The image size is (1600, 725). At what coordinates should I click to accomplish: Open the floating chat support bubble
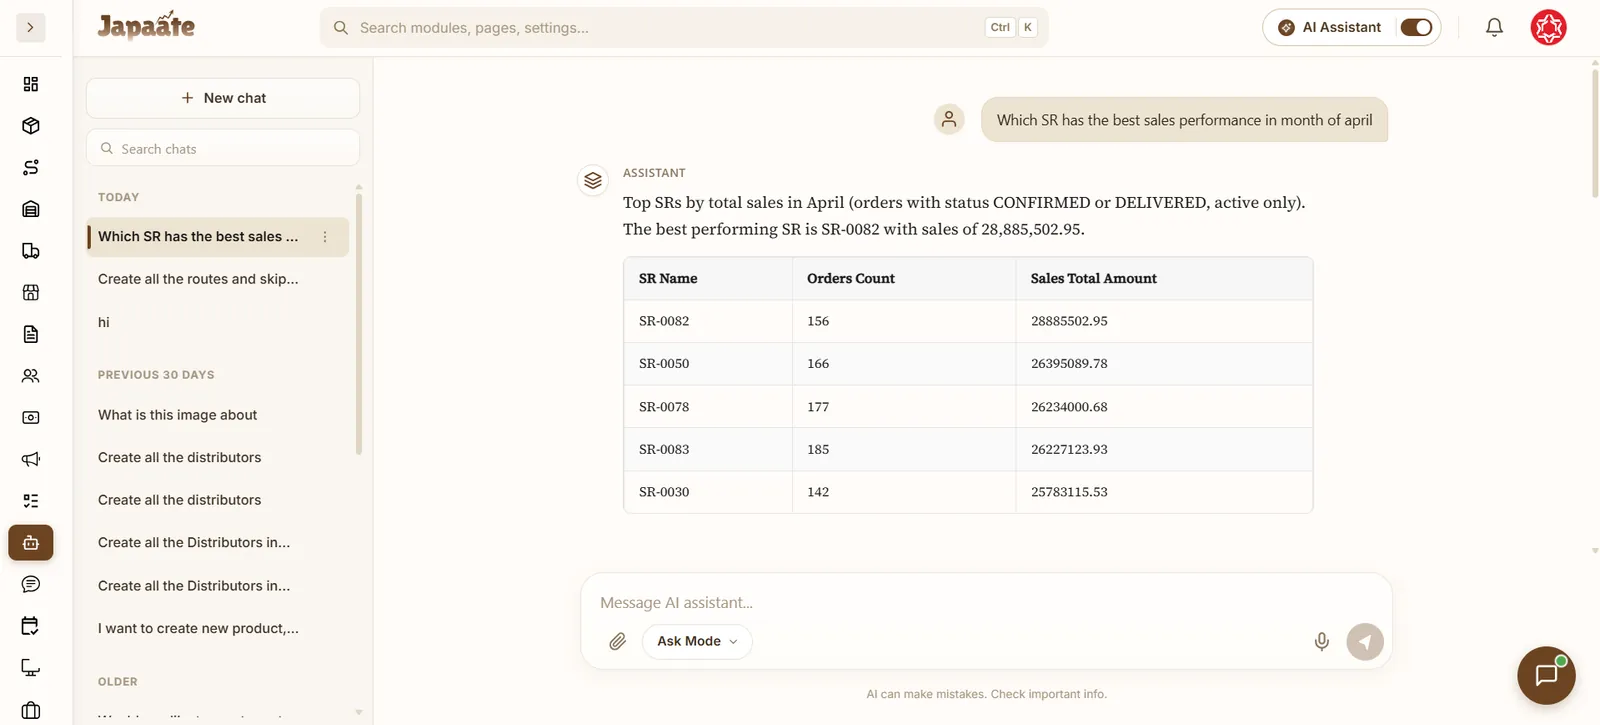coord(1546,675)
